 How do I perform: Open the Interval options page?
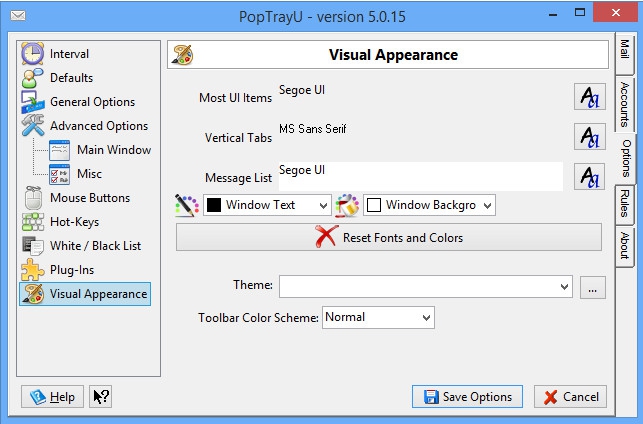(x=69, y=54)
